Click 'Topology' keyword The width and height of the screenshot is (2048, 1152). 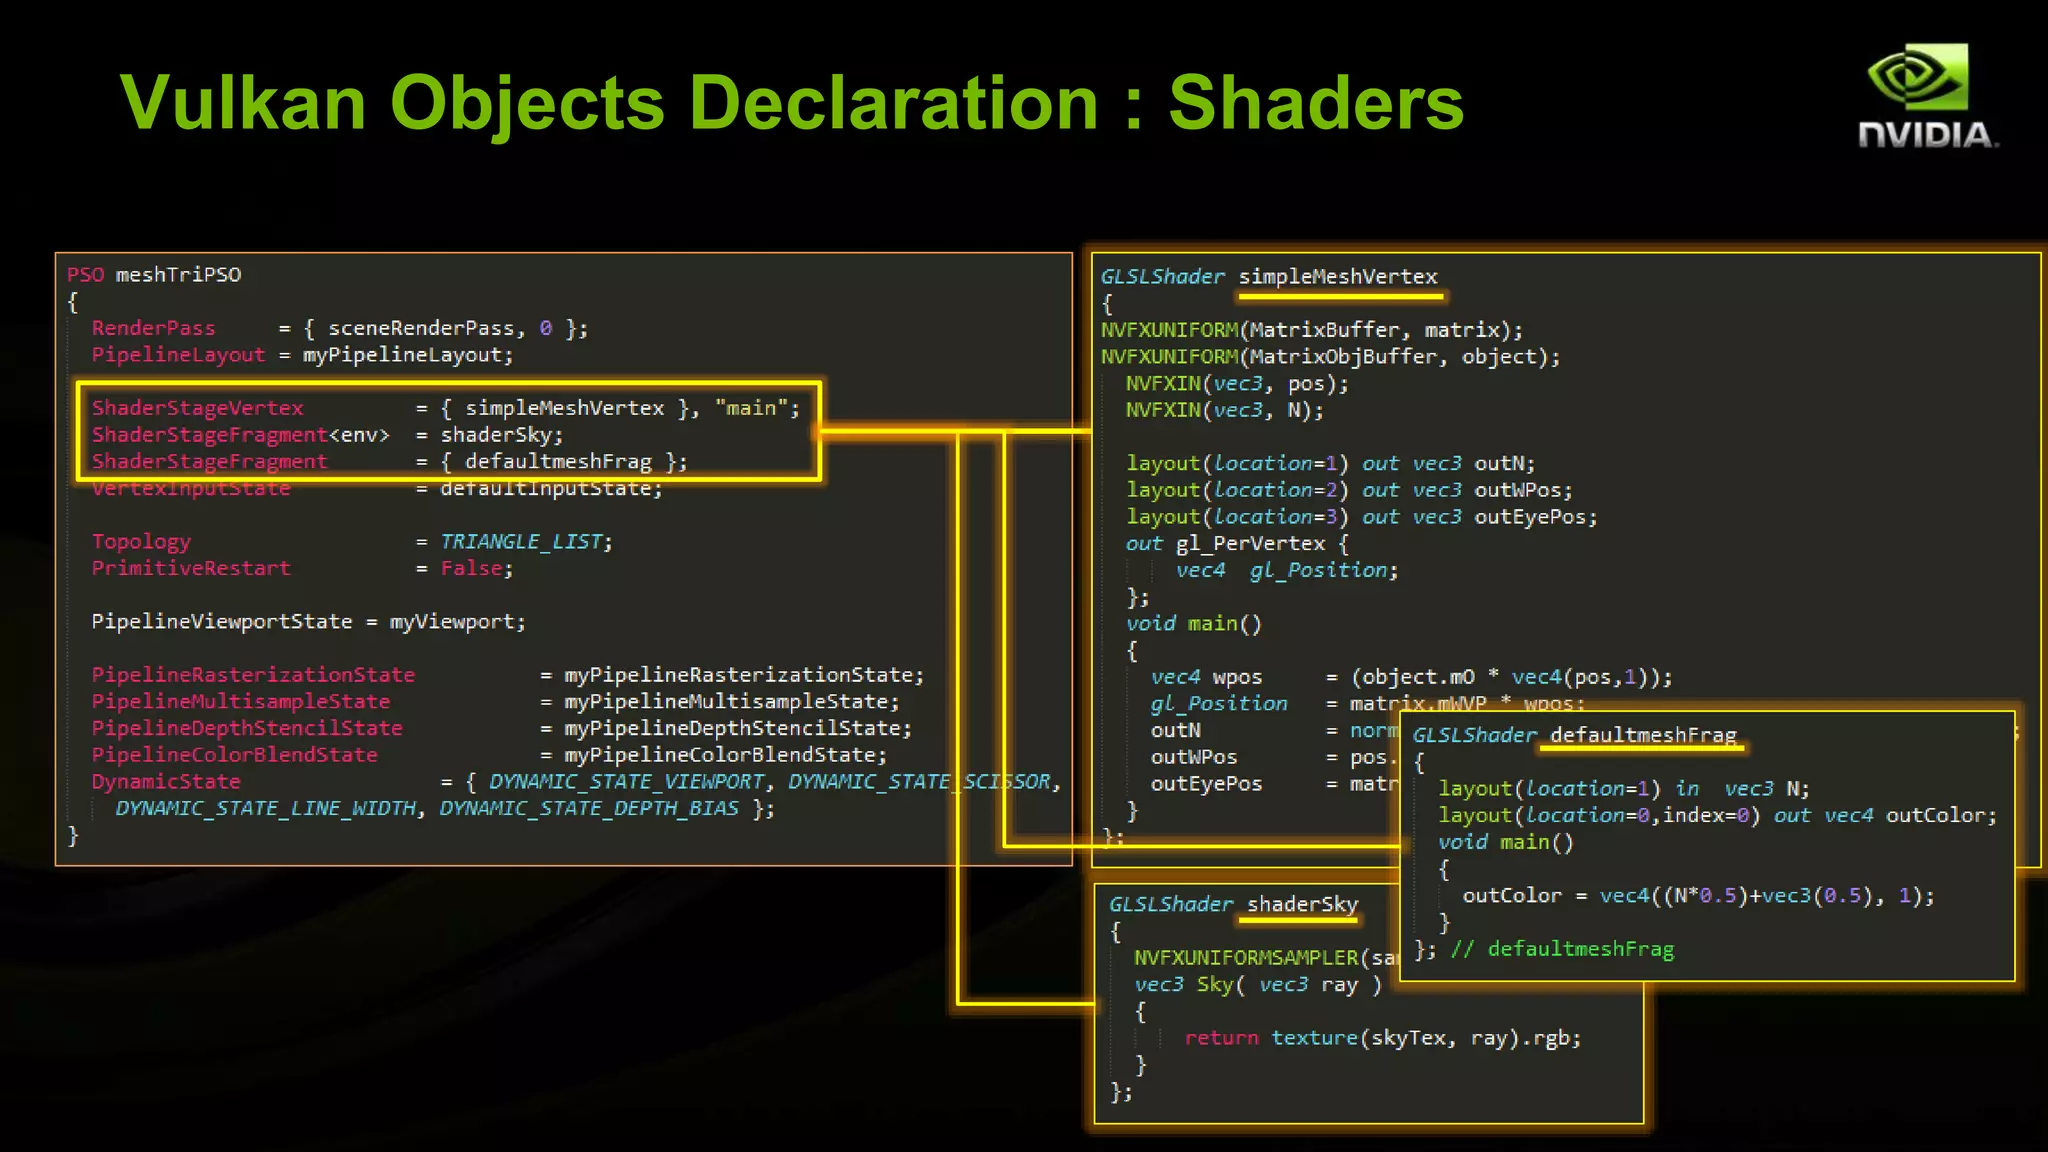click(x=141, y=541)
